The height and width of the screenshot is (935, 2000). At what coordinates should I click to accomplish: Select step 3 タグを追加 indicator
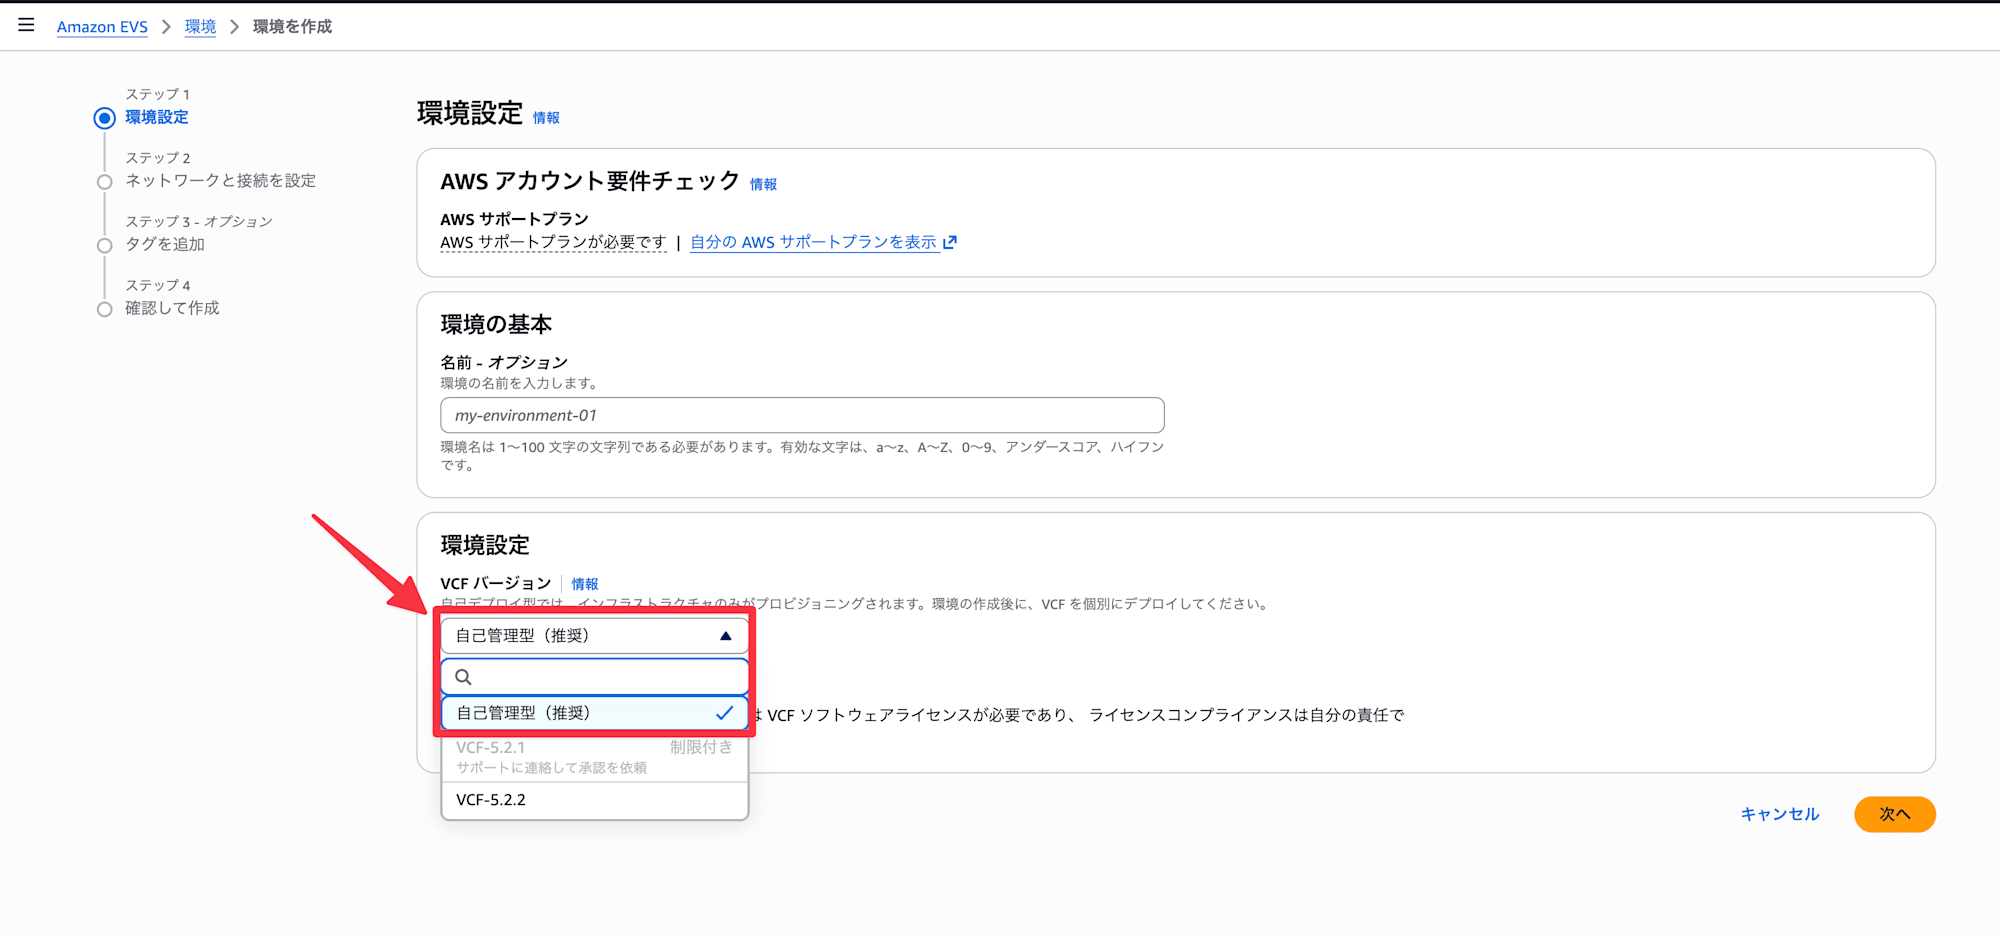tap(104, 246)
